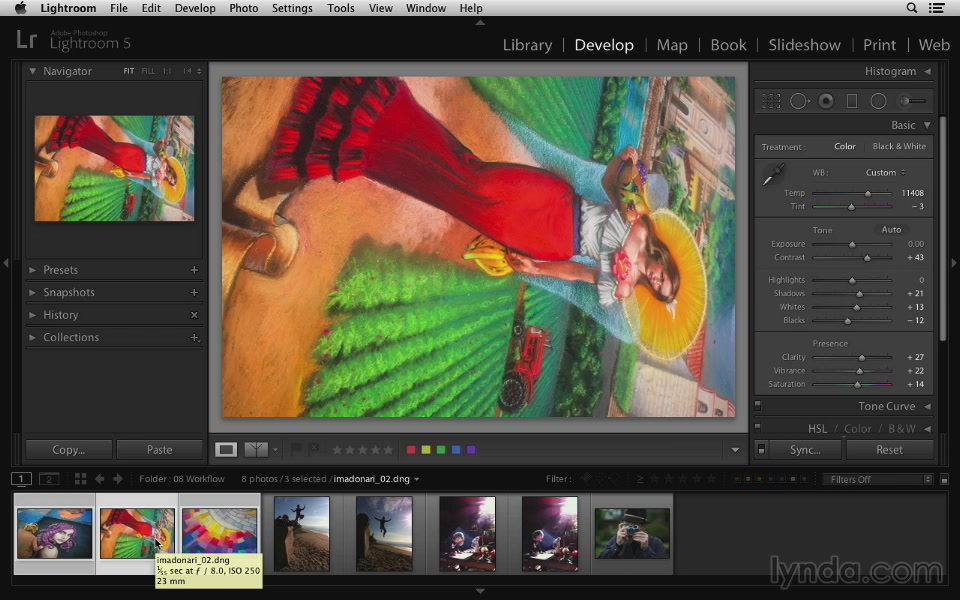
Task: Choose the Radial Filter tool
Action: click(x=879, y=101)
